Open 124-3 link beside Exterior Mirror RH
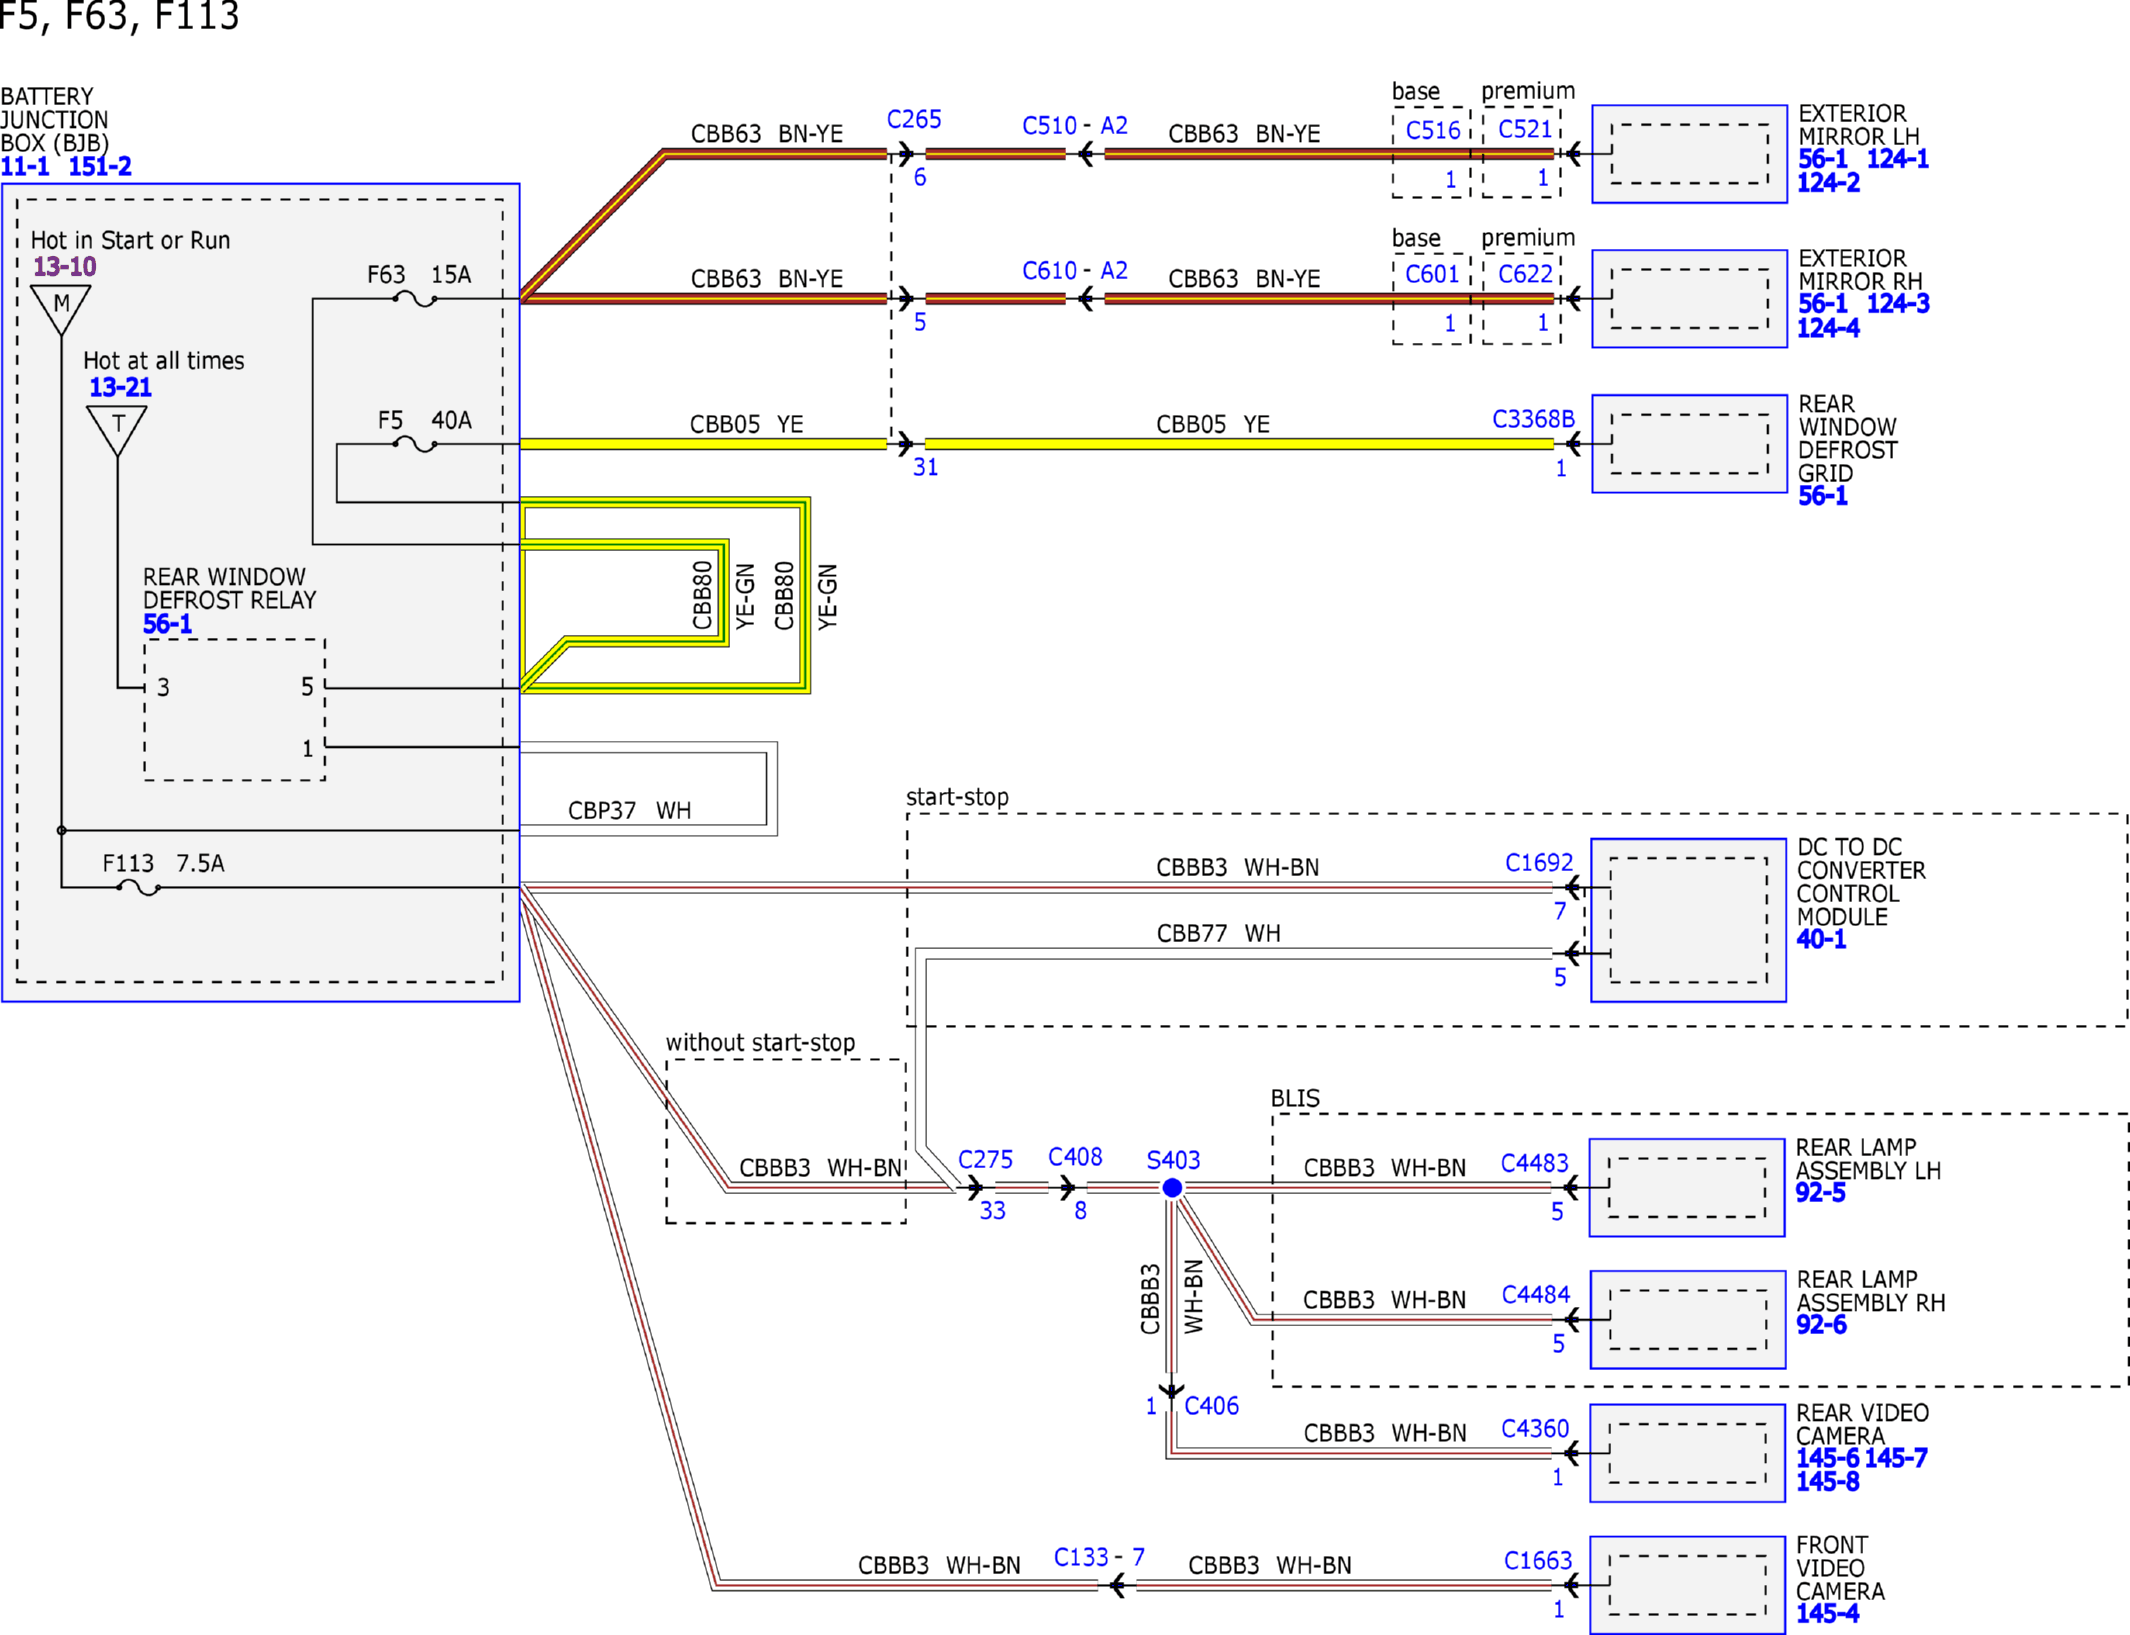This screenshot has width=2130, height=1635. click(1897, 304)
